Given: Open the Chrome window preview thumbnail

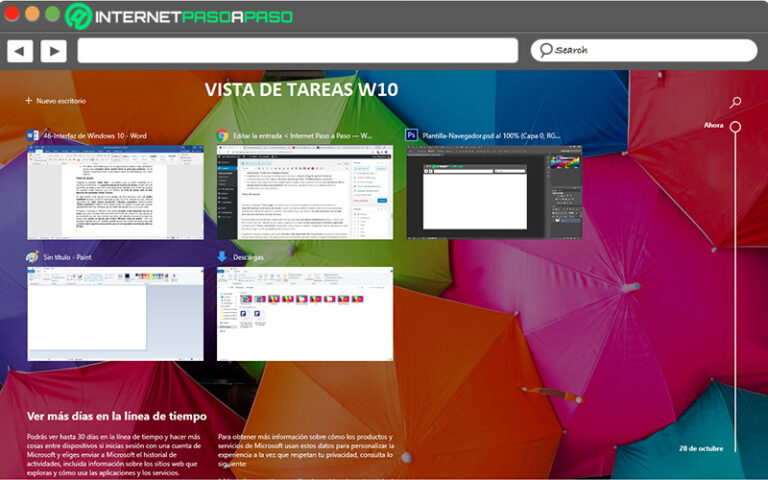Looking at the screenshot, I should [x=304, y=192].
